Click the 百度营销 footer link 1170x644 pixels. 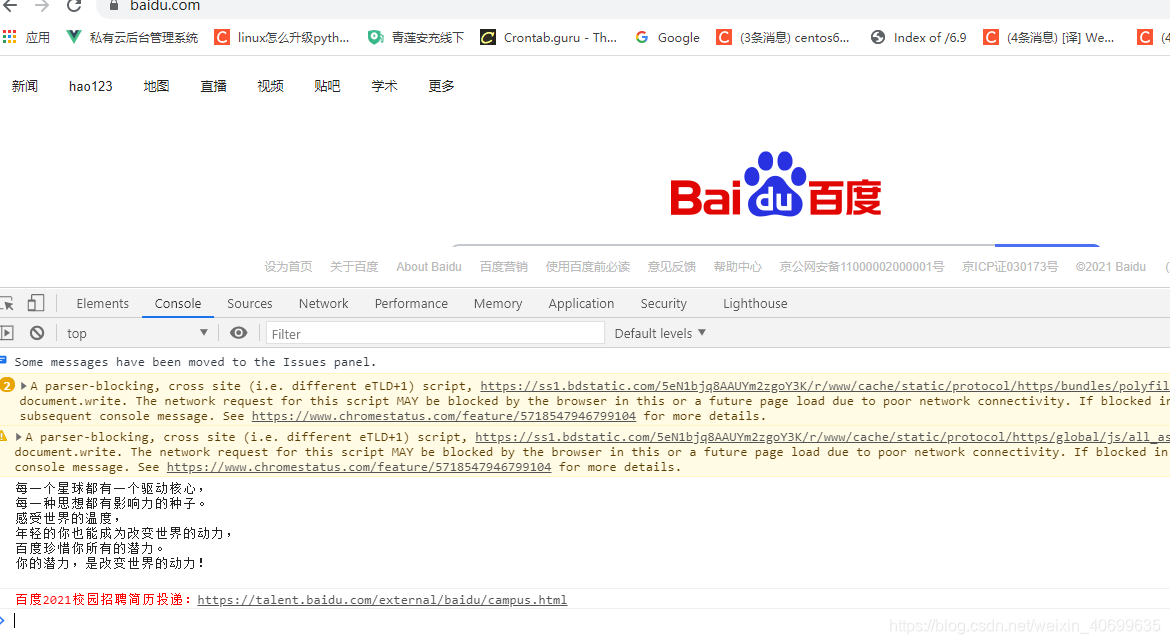pyautogui.click(x=504, y=267)
